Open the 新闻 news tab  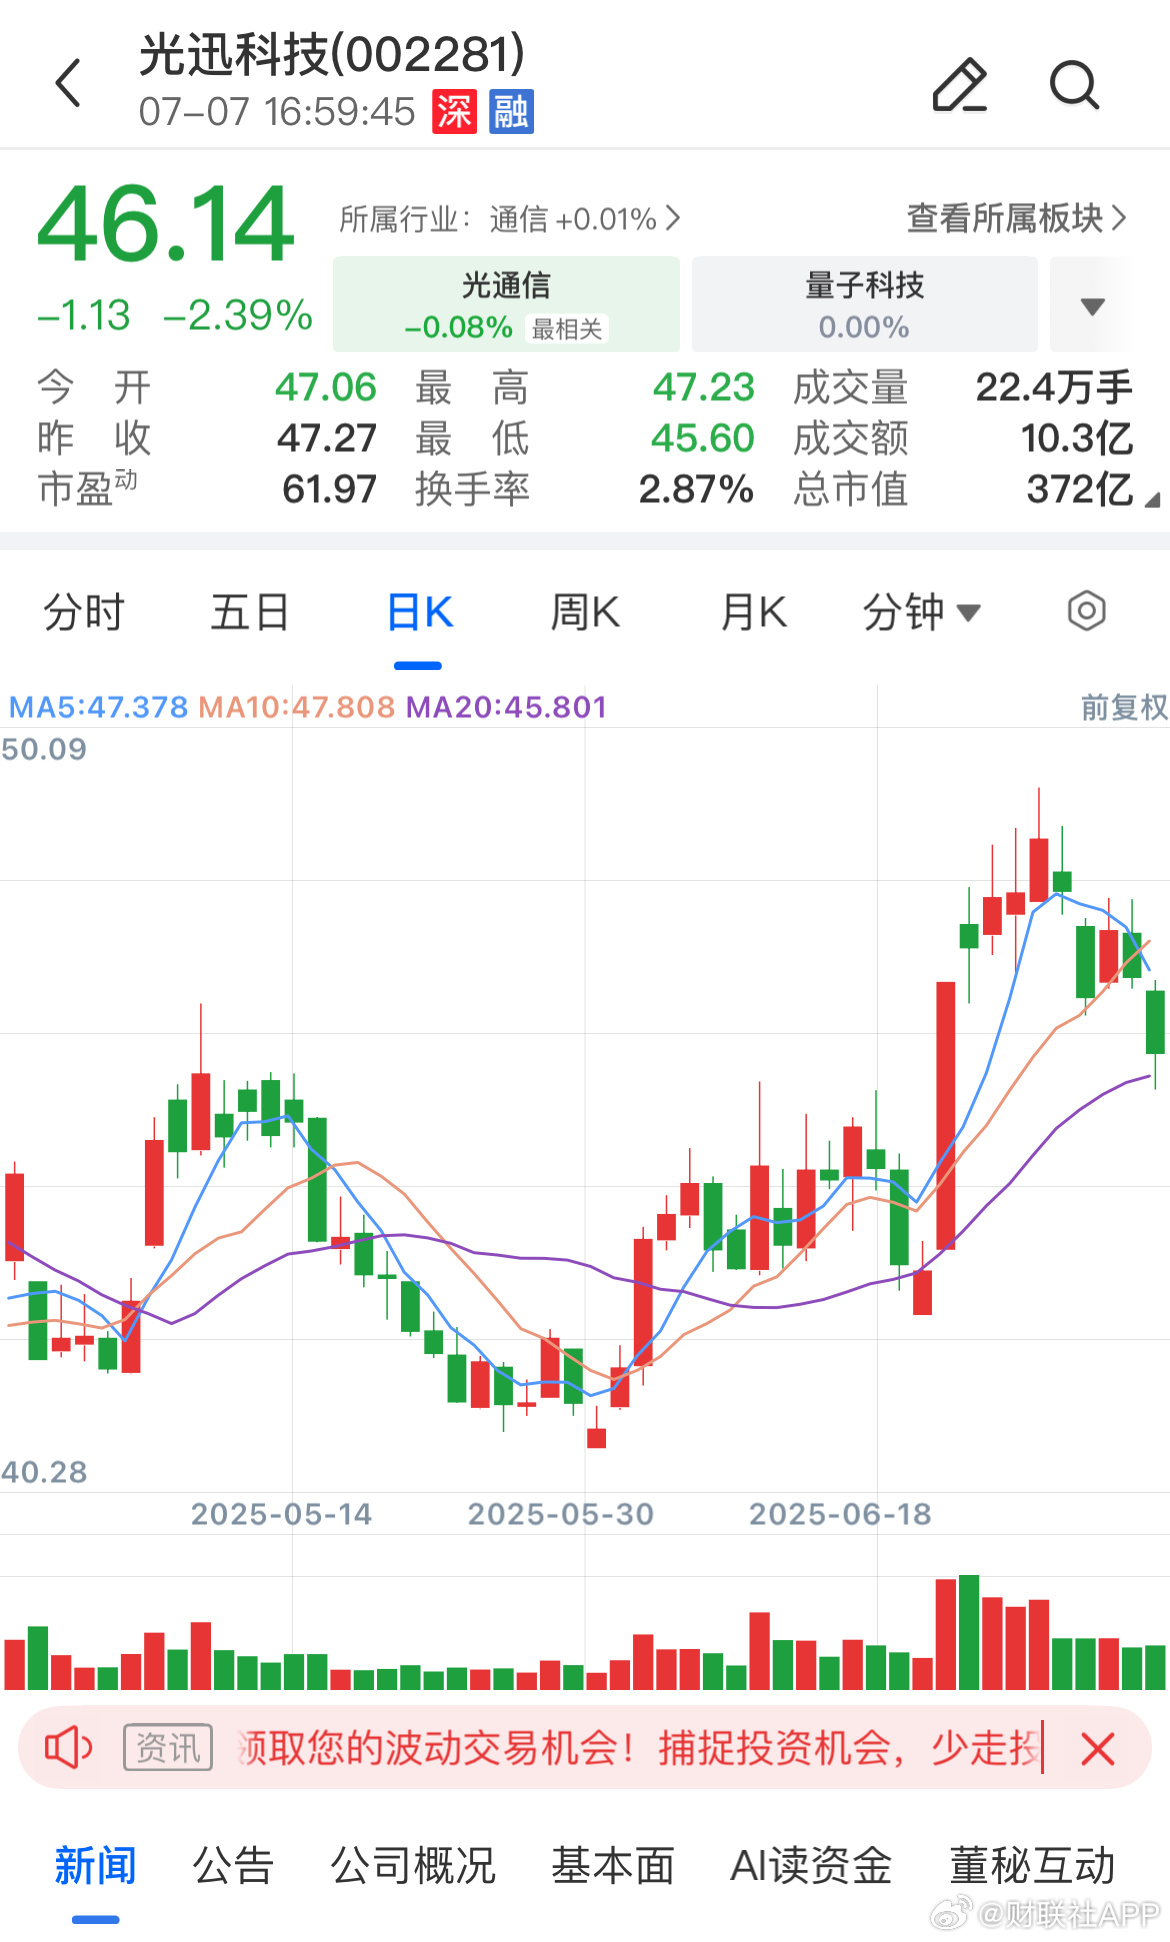pos(95,1865)
